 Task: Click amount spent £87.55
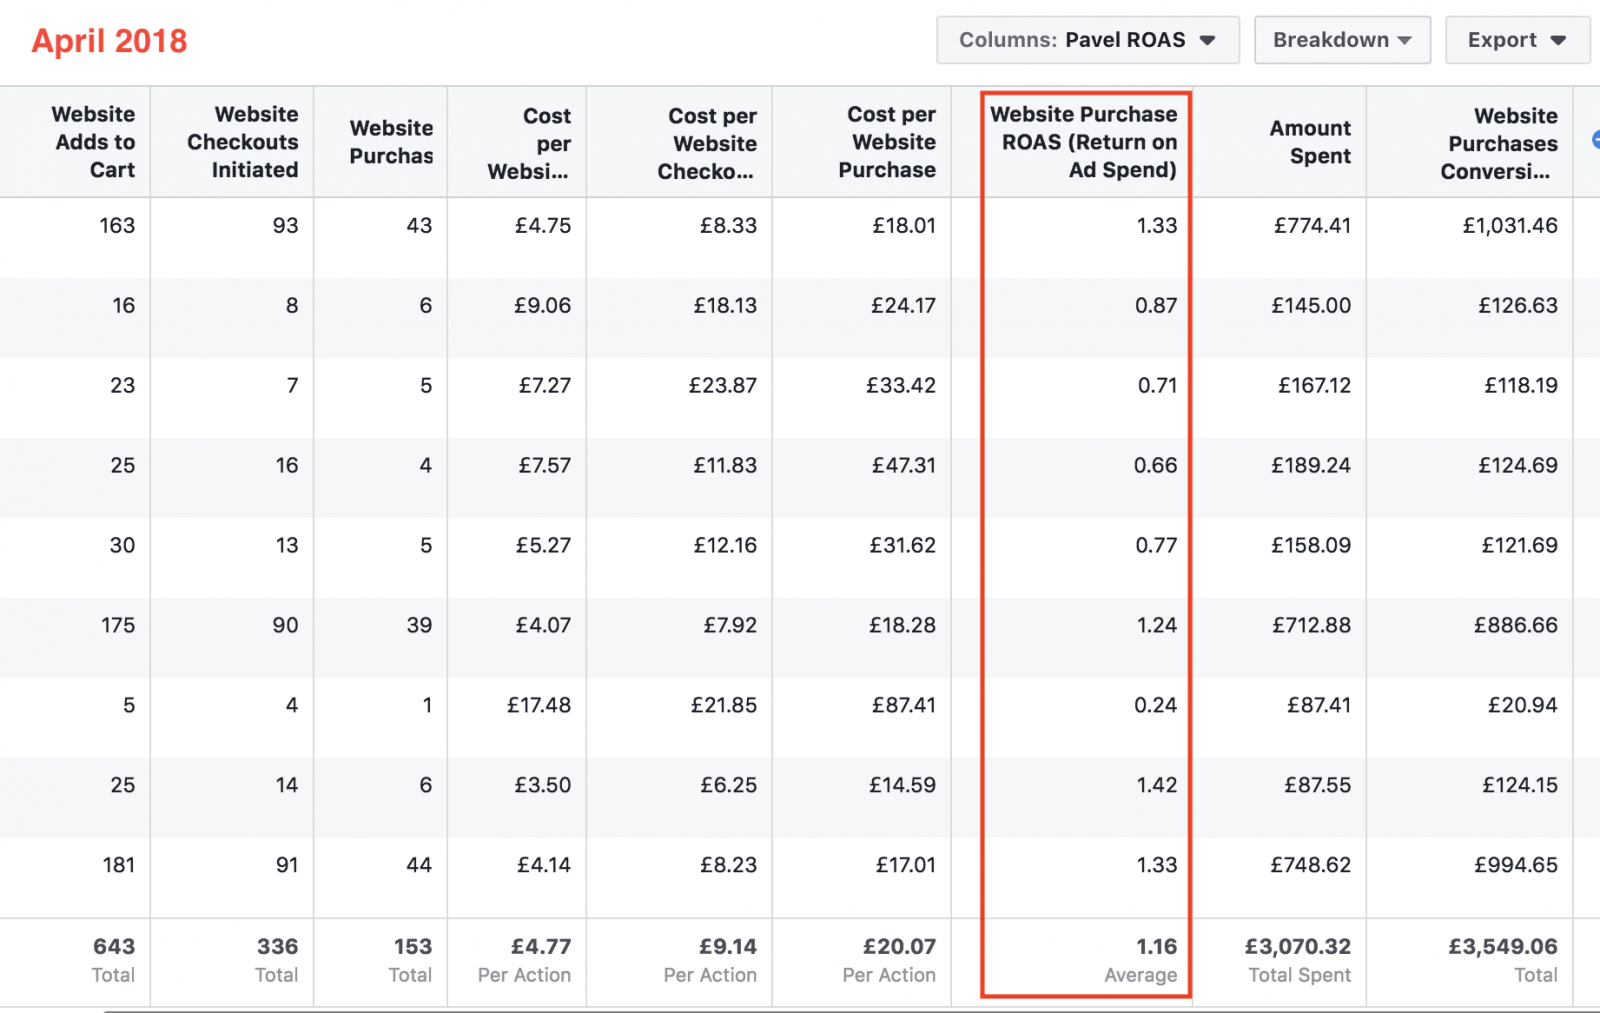1318,786
